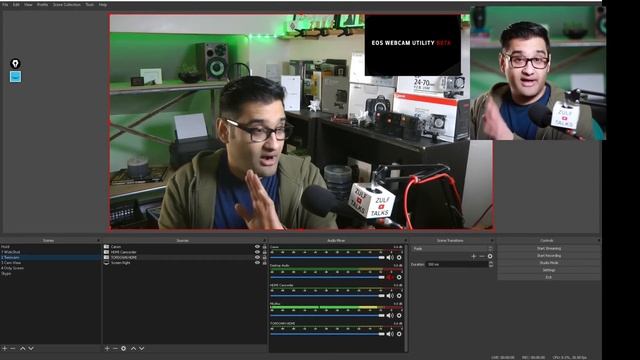This screenshot has width=640, height=360.
Task: Open the Help menu
Action: (103, 4)
